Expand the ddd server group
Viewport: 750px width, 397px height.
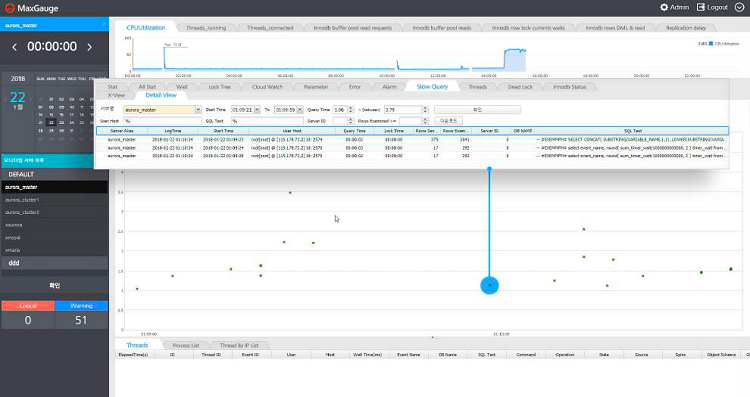55,263
